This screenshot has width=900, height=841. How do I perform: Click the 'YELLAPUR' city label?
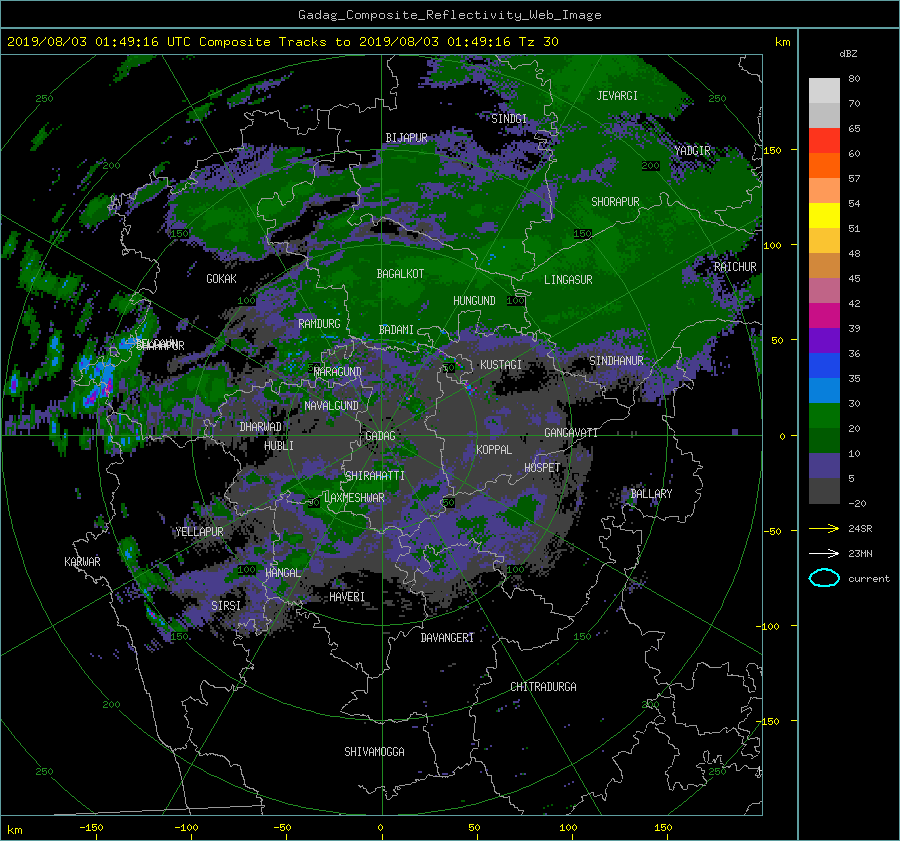[200, 532]
